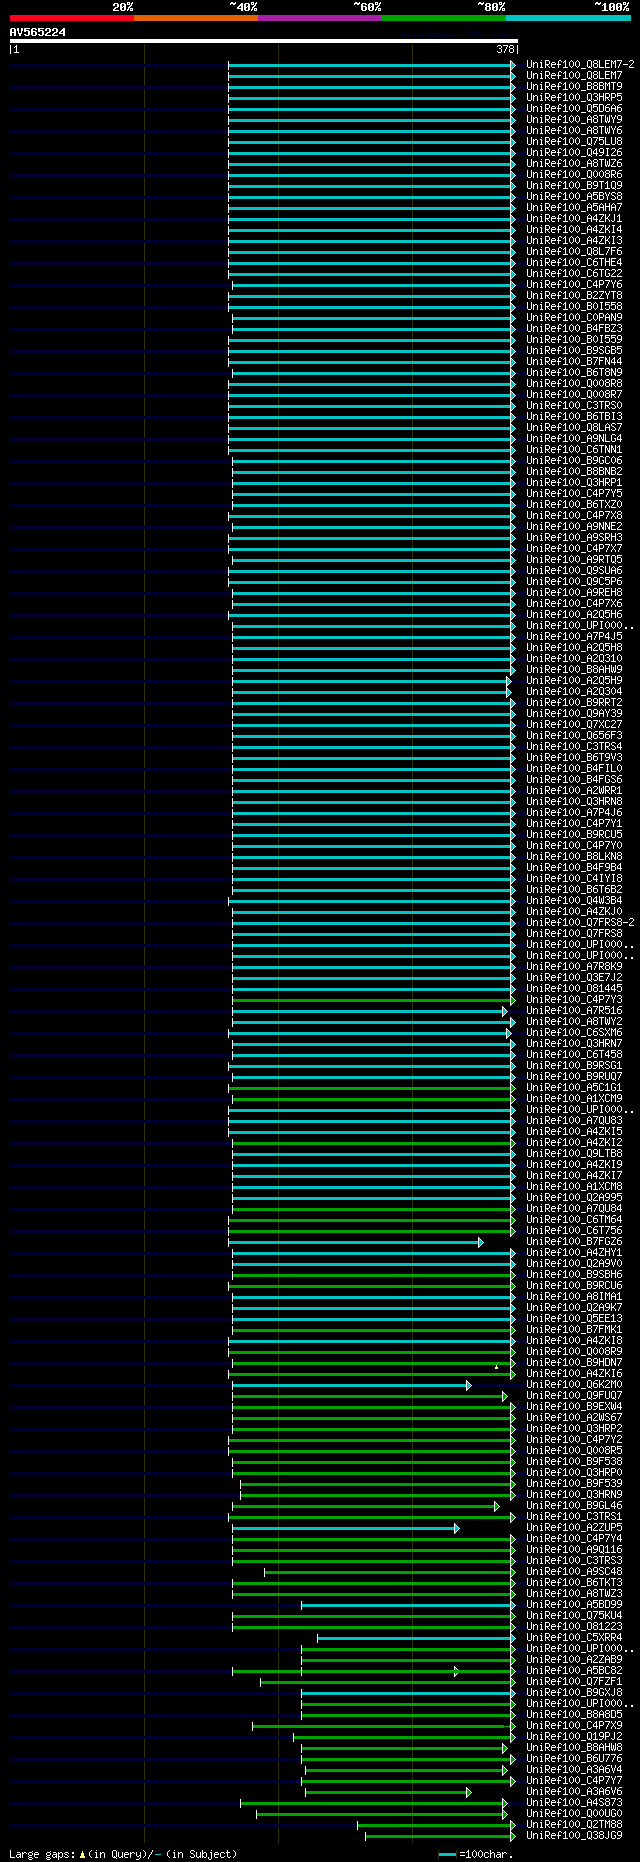Image resolution: width=640 pixels, height=1862 pixels.
Task: Select hit UniRef100_A5BD99
Action: (574, 1604)
